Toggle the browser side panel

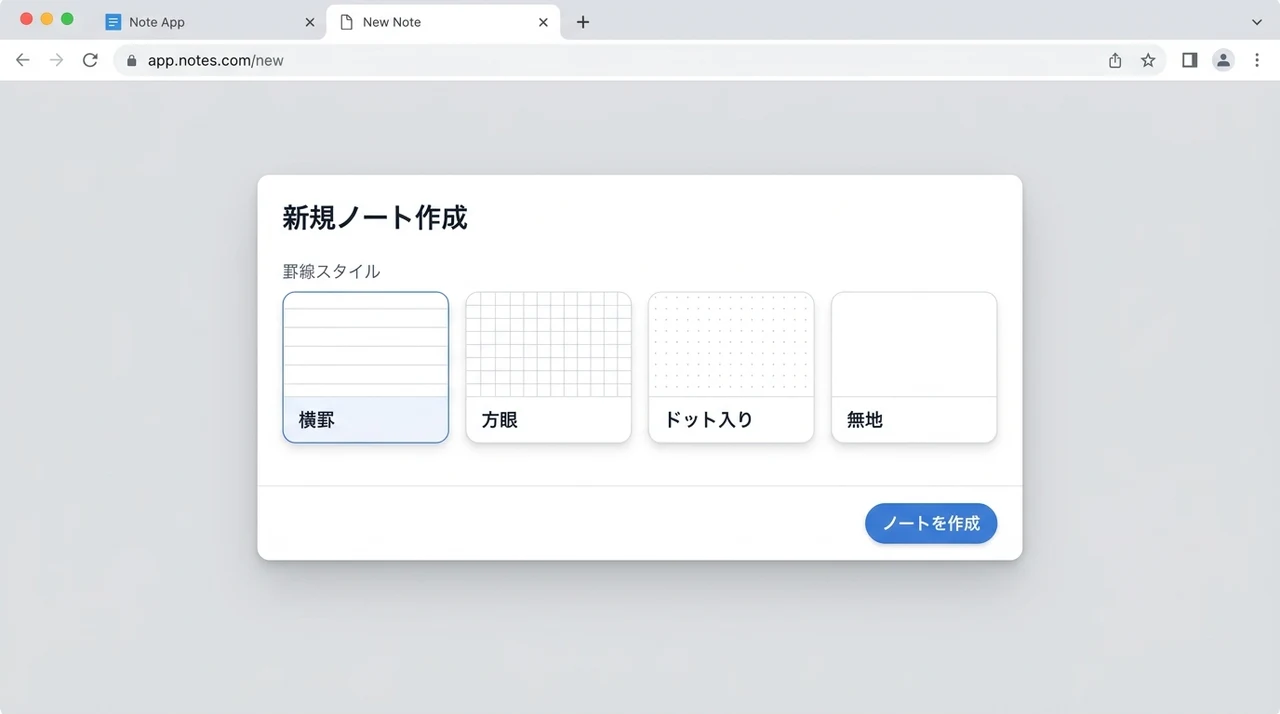pos(1189,60)
